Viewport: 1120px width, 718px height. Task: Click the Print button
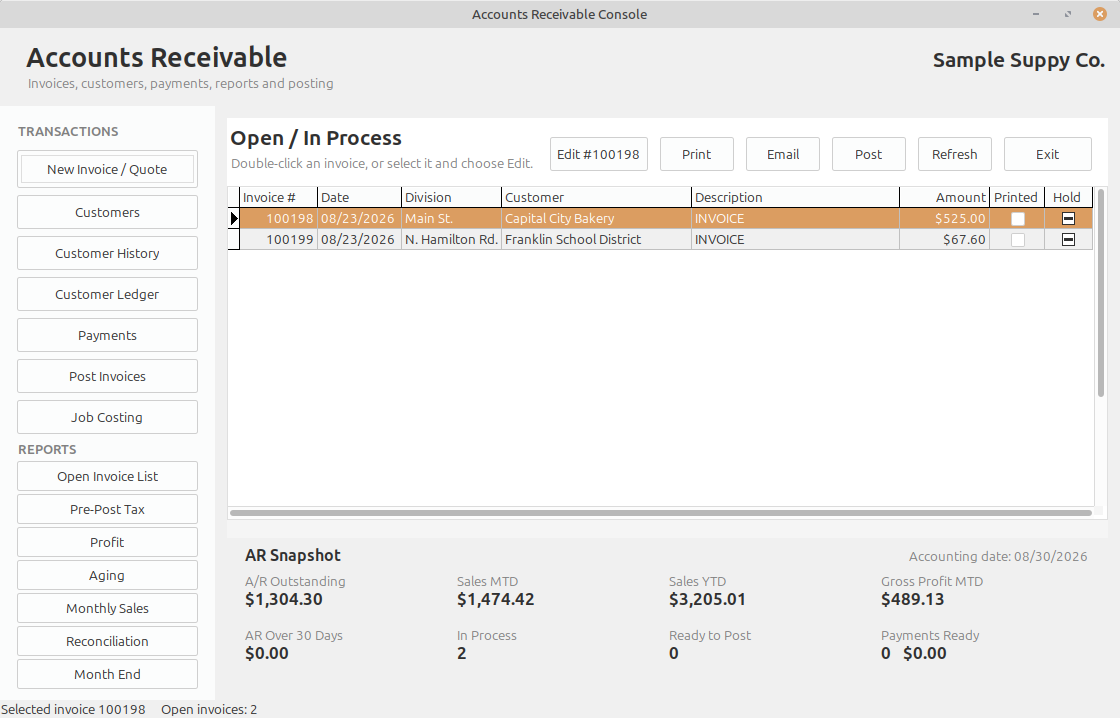696,154
